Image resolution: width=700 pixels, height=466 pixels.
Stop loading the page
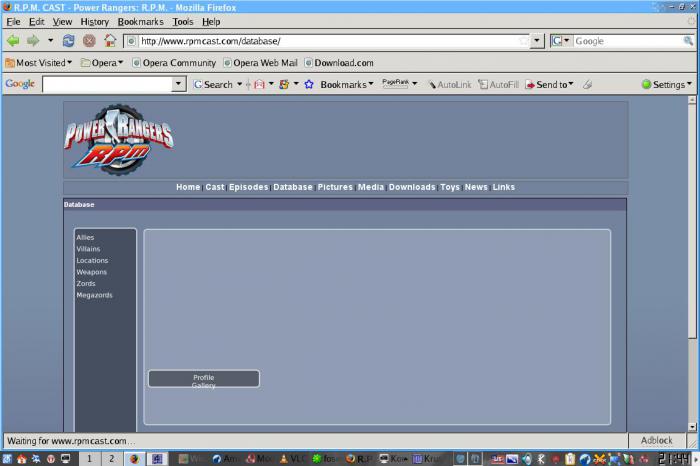tap(89, 41)
